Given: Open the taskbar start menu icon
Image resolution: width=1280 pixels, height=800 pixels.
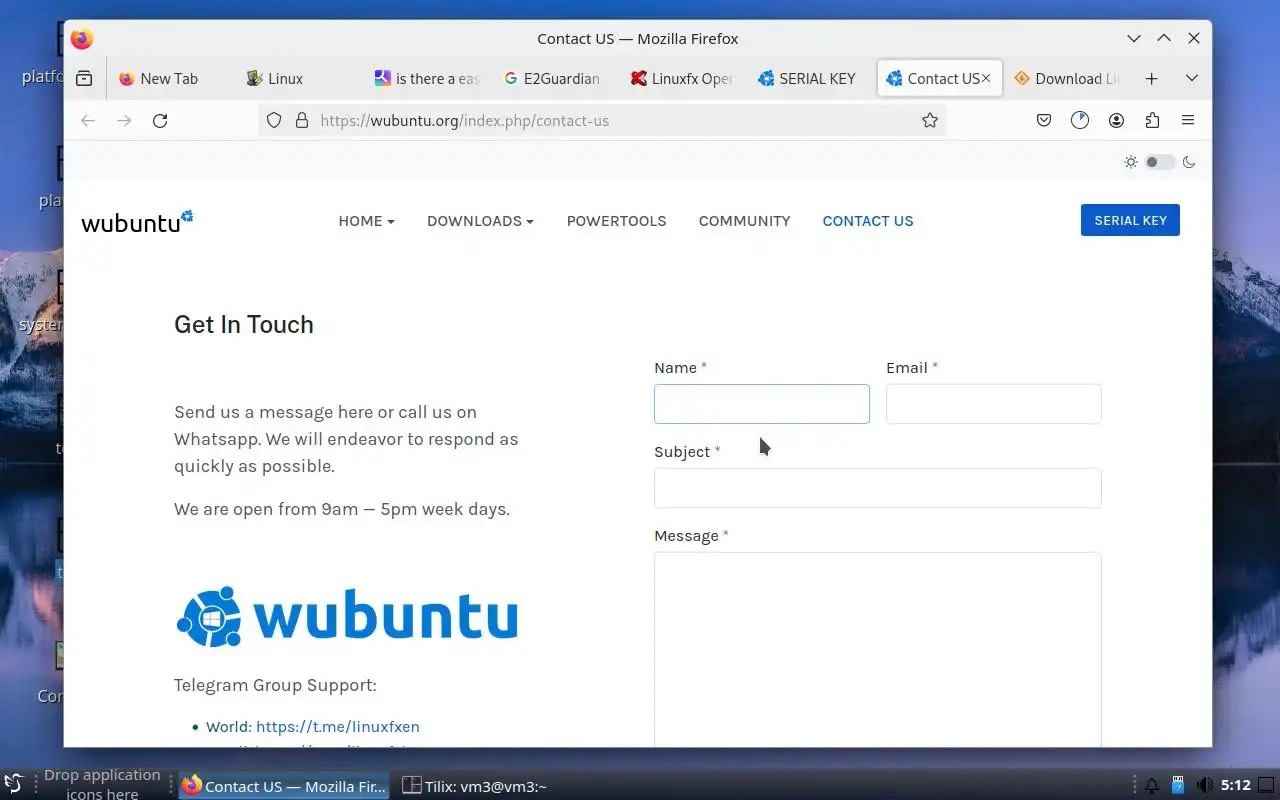Looking at the screenshot, I should (13, 785).
